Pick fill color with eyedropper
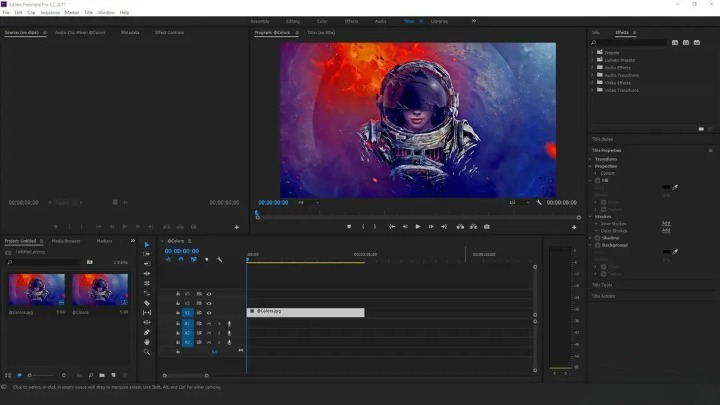This screenshot has height=405, width=720. tap(675, 187)
